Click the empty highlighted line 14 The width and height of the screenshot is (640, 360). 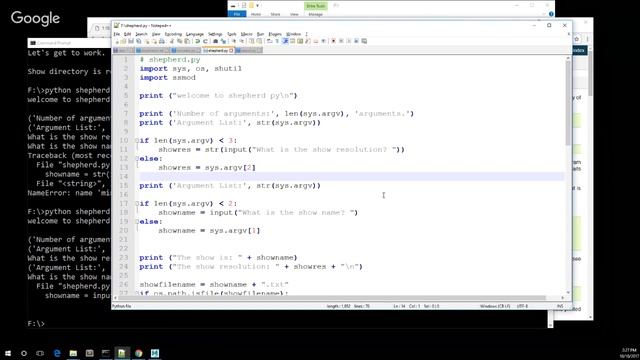352,176
